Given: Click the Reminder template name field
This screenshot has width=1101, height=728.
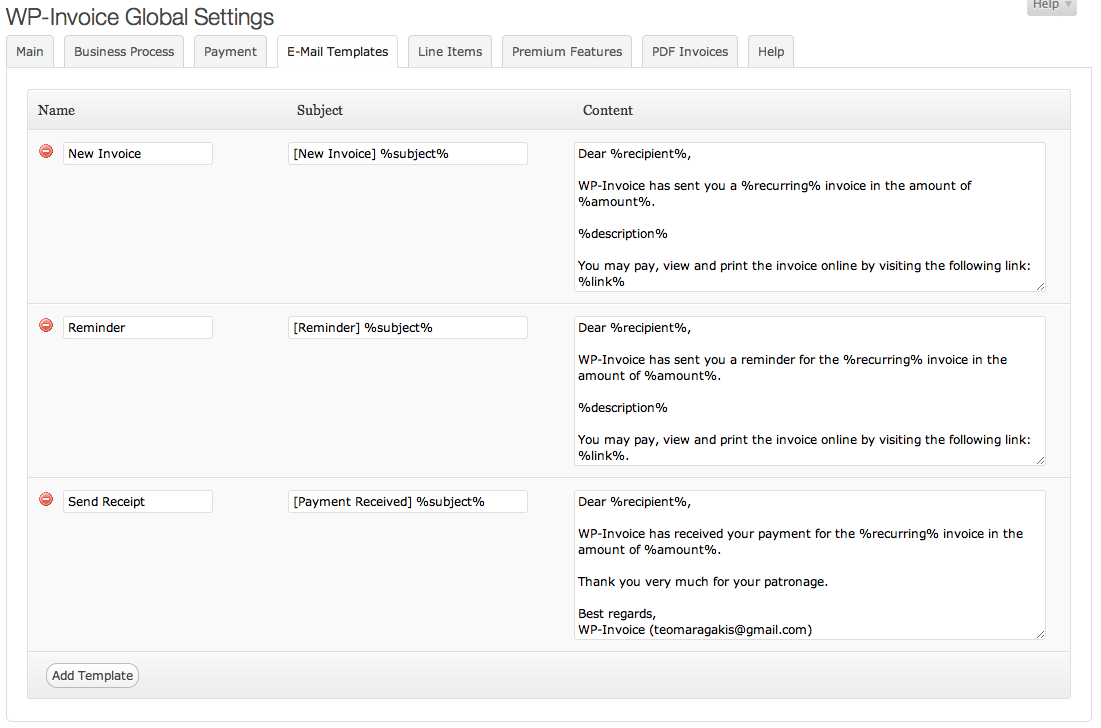Looking at the screenshot, I should pos(138,328).
